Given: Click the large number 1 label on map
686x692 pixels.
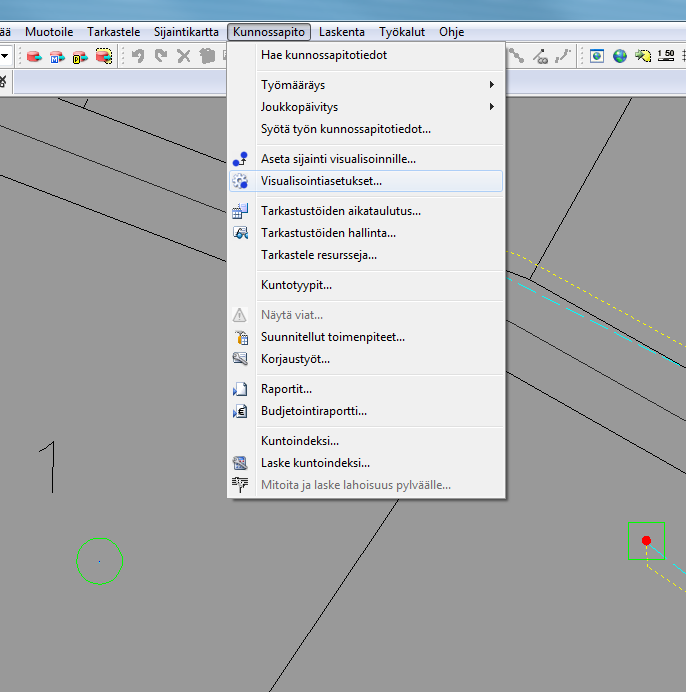Looking at the screenshot, I should pyautogui.click(x=48, y=467).
